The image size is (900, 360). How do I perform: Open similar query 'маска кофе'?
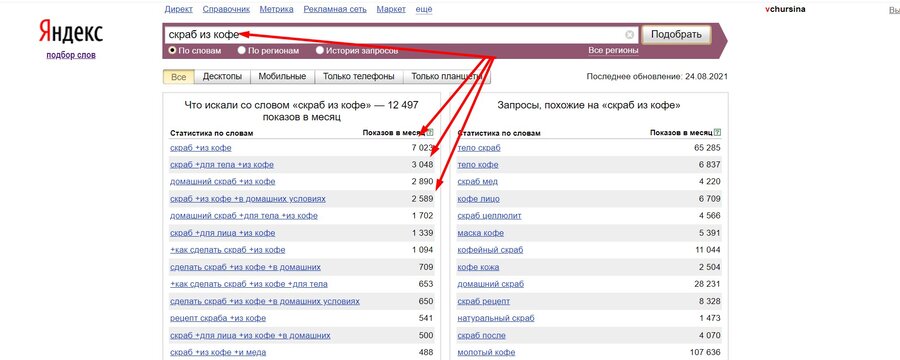tap(480, 233)
